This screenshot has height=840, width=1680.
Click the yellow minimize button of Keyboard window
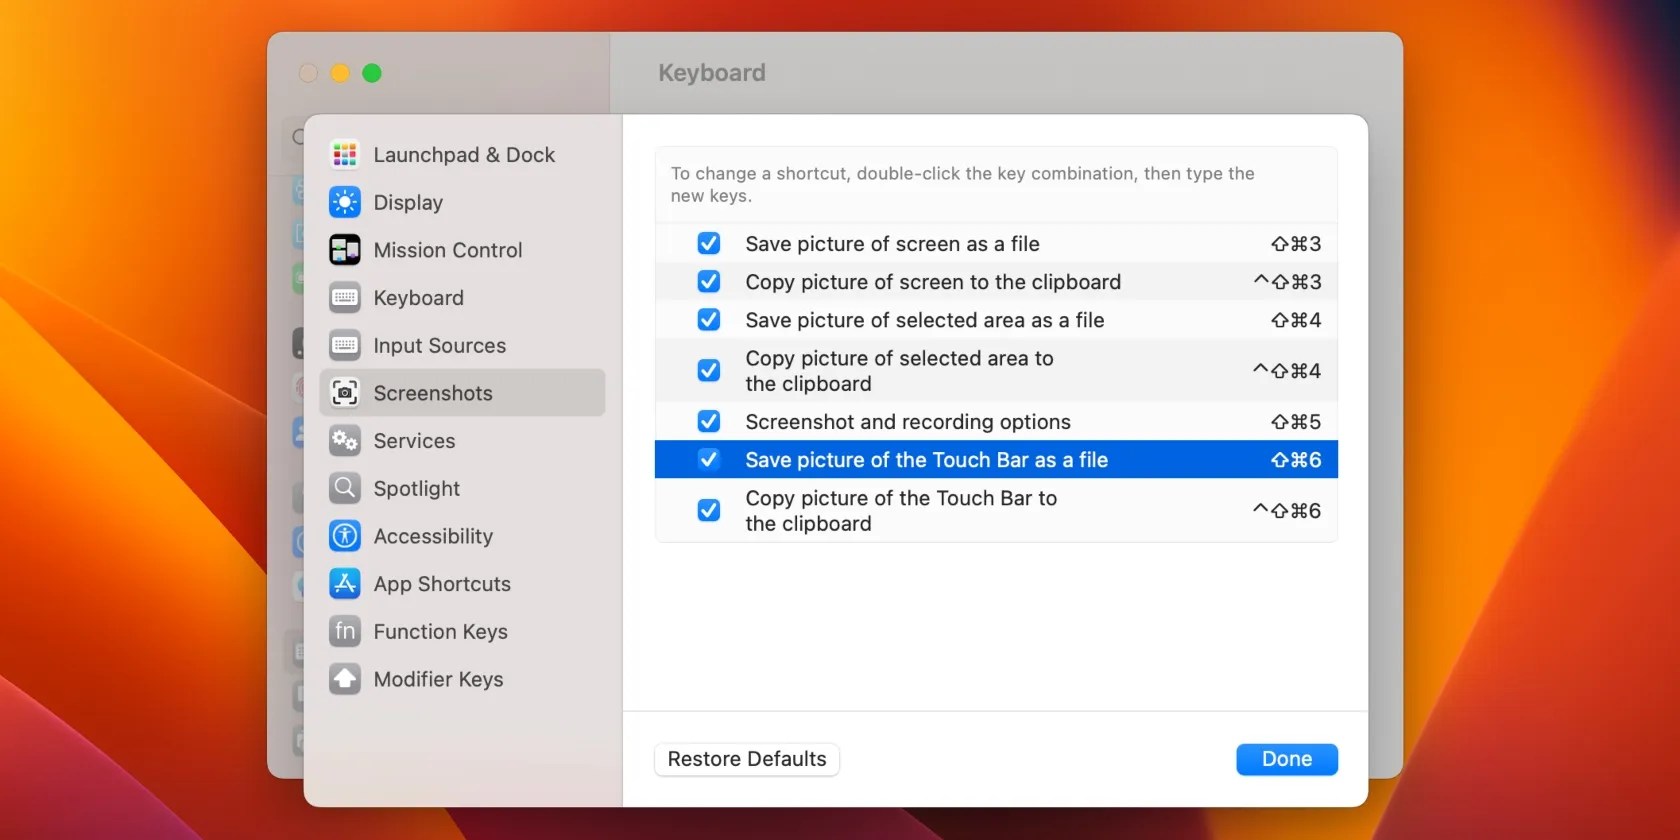click(340, 73)
